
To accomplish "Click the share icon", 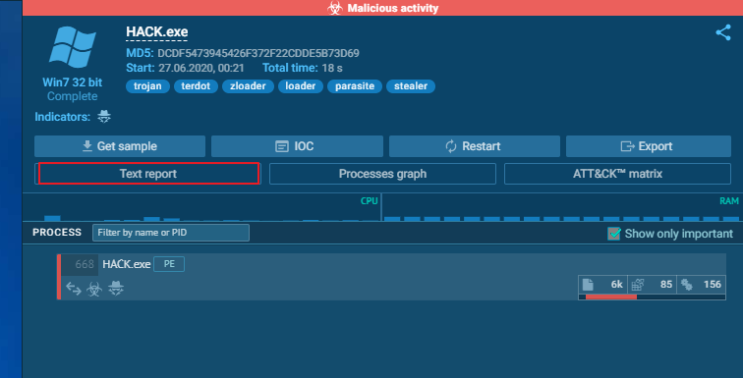I will (723, 33).
